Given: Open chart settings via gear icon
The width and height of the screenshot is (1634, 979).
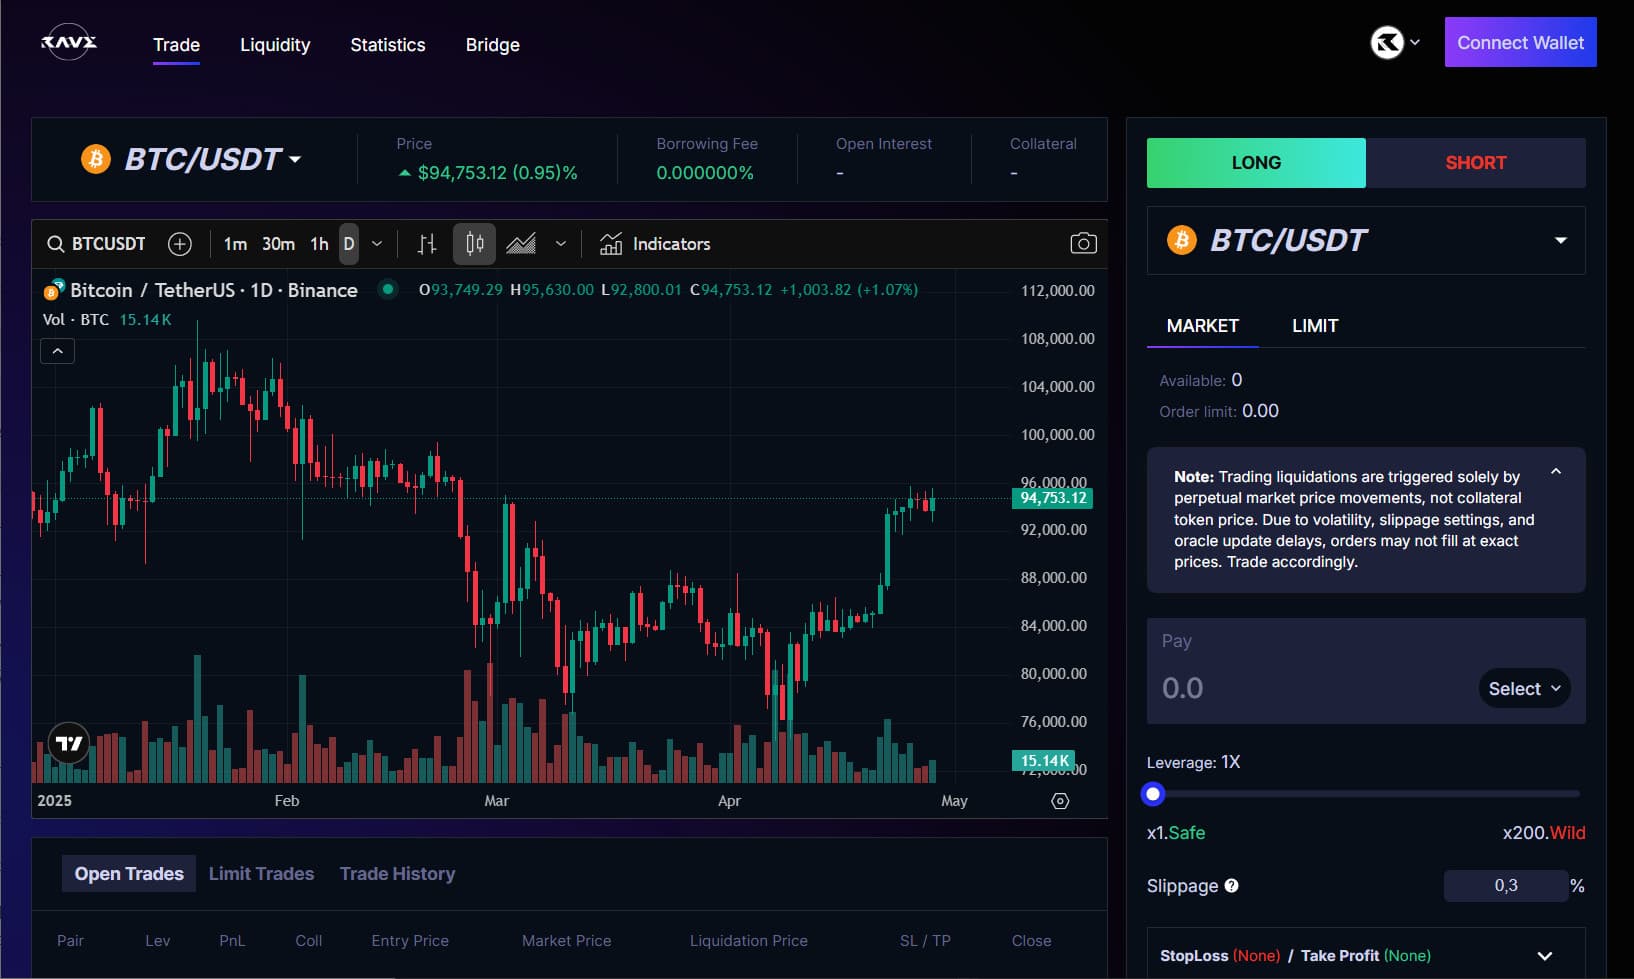Looking at the screenshot, I should 1059,800.
